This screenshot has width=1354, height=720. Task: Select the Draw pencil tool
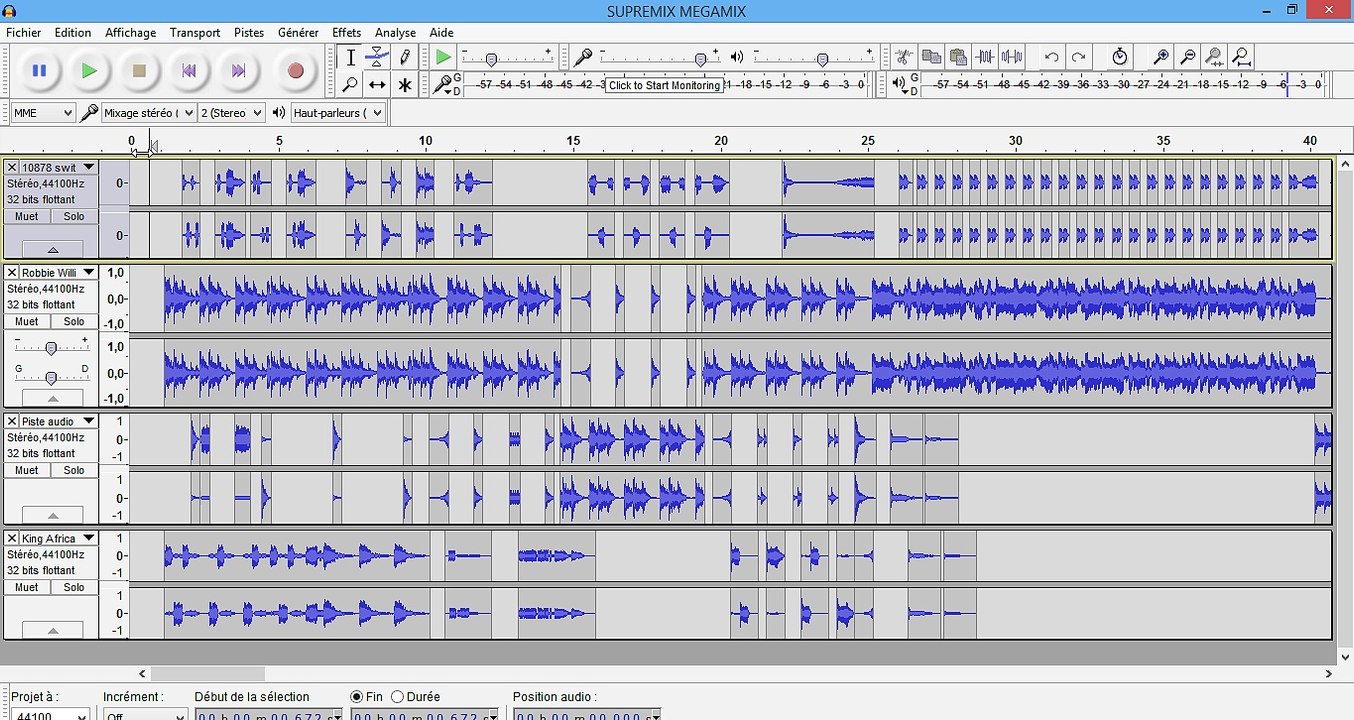click(x=404, y=58)
